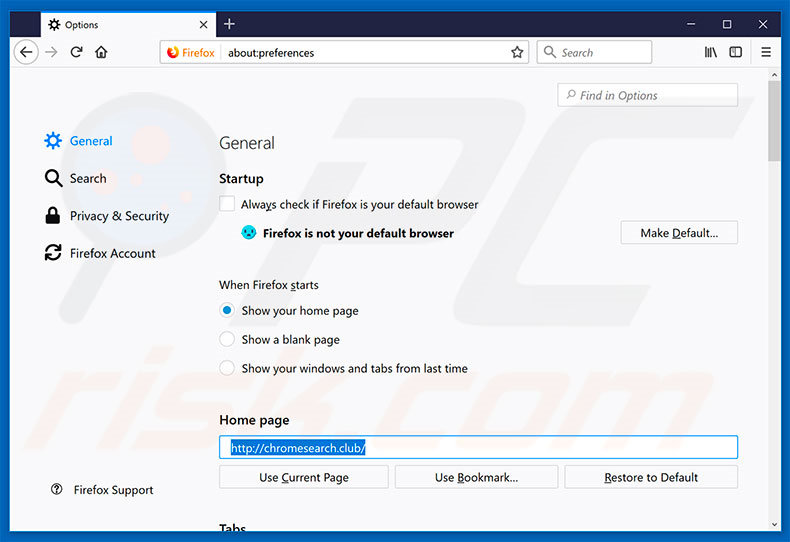
Task: Click Use Current Page button
Action: (304, 477)
